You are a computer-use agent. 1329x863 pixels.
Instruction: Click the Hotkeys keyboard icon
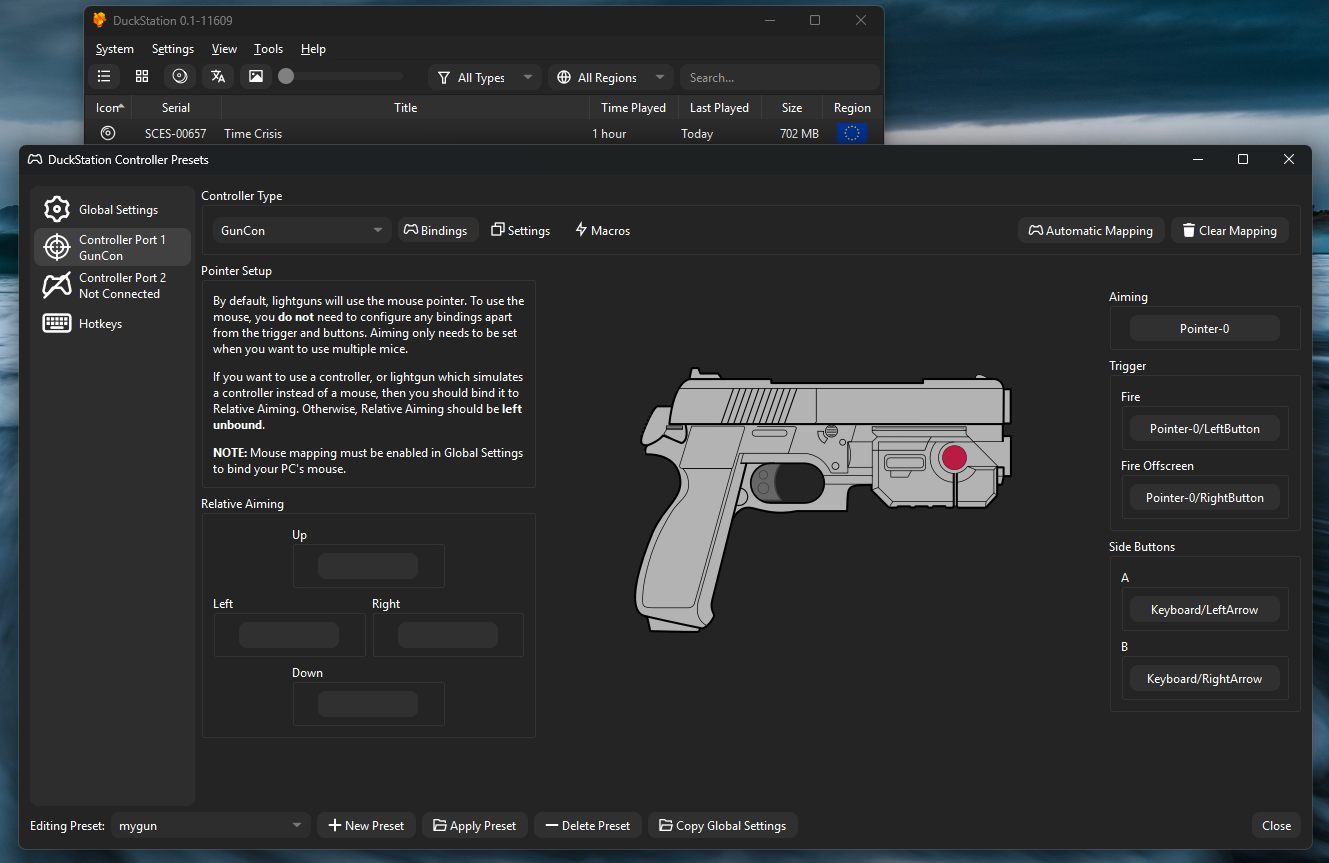57,323
